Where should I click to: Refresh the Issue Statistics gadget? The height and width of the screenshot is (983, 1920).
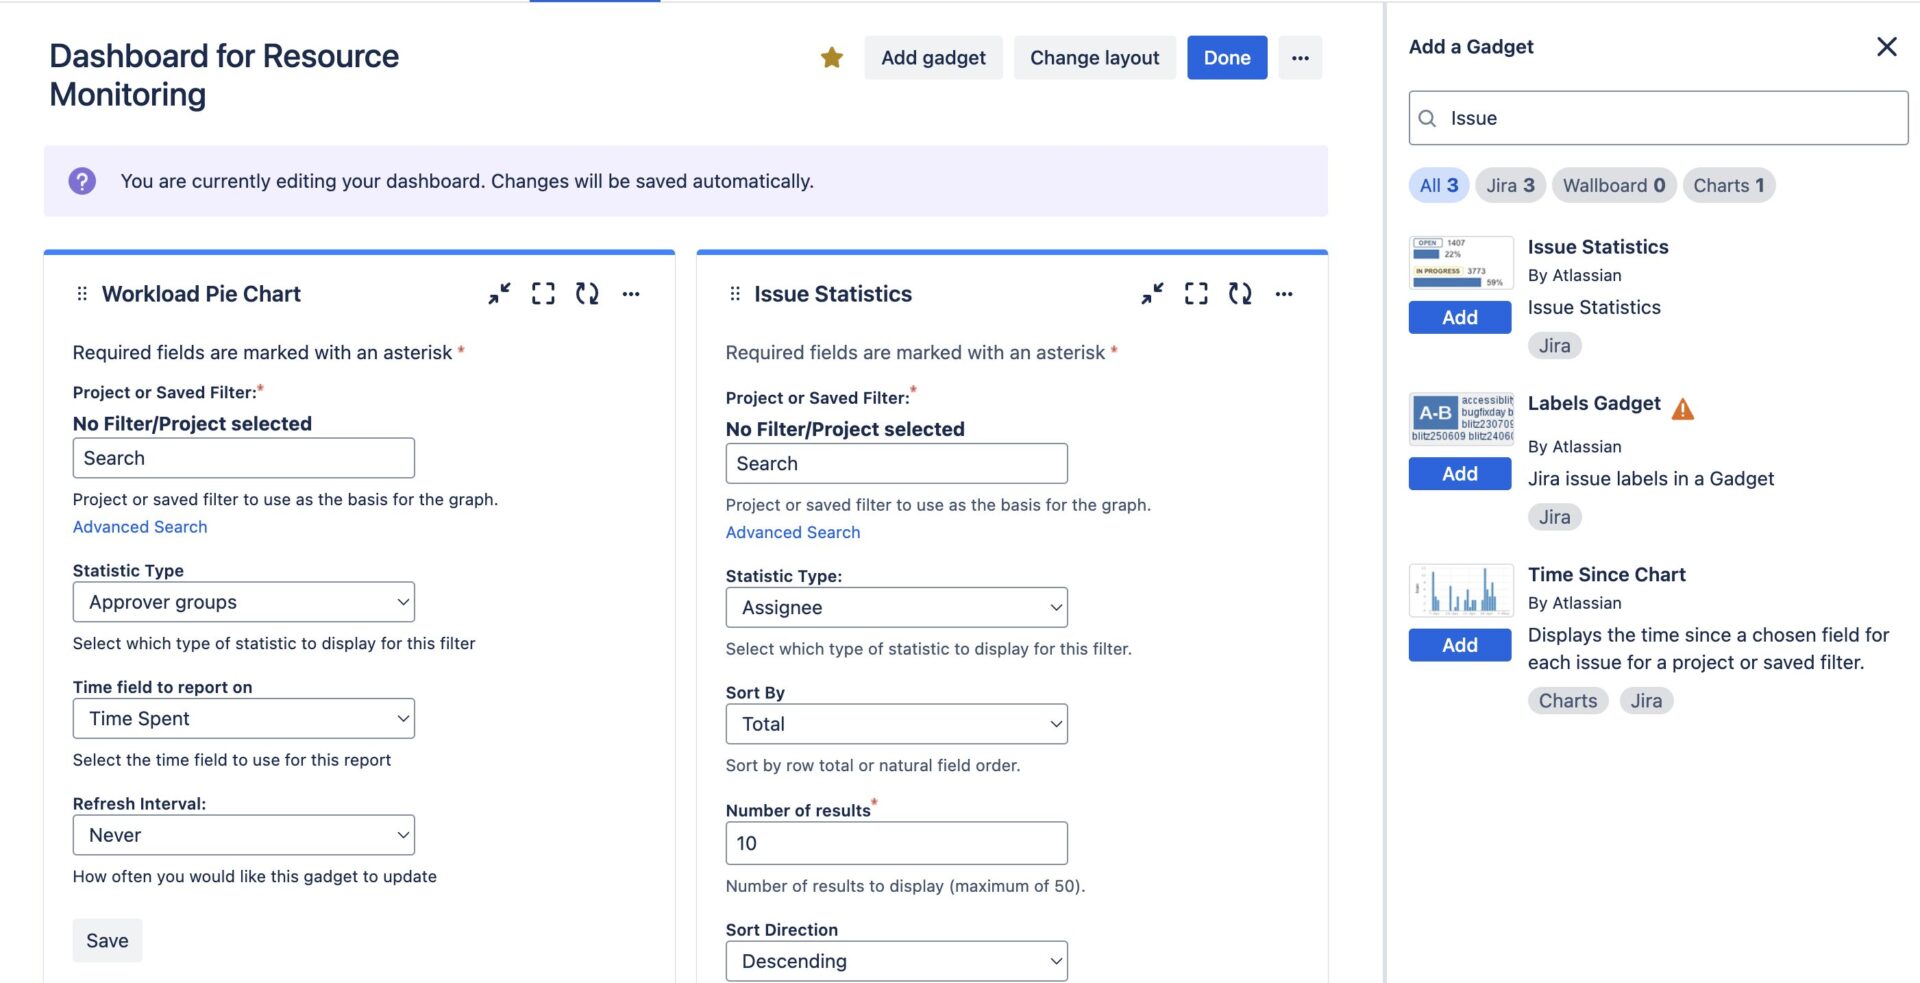pyautogui.click(x=1240, y=293)
